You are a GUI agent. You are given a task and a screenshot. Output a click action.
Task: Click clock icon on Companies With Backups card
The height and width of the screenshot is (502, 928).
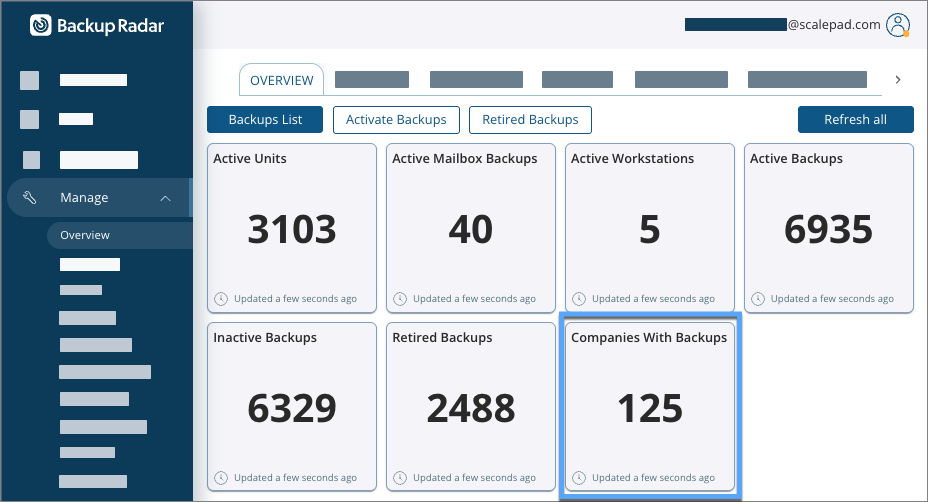tap(579, 478)
